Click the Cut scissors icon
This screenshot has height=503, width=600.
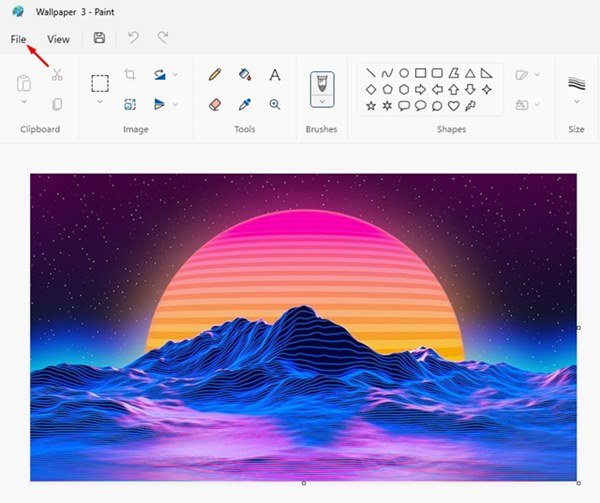(x=57, y=74)
